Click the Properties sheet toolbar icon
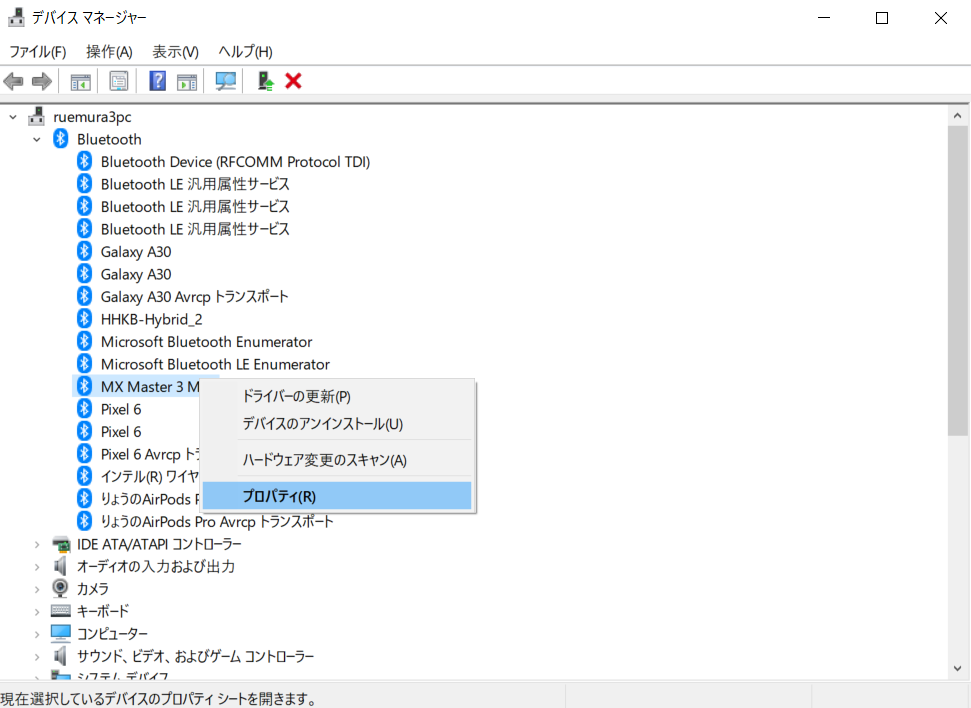Screen dimensions: 971x708 (x=118, y=81)
